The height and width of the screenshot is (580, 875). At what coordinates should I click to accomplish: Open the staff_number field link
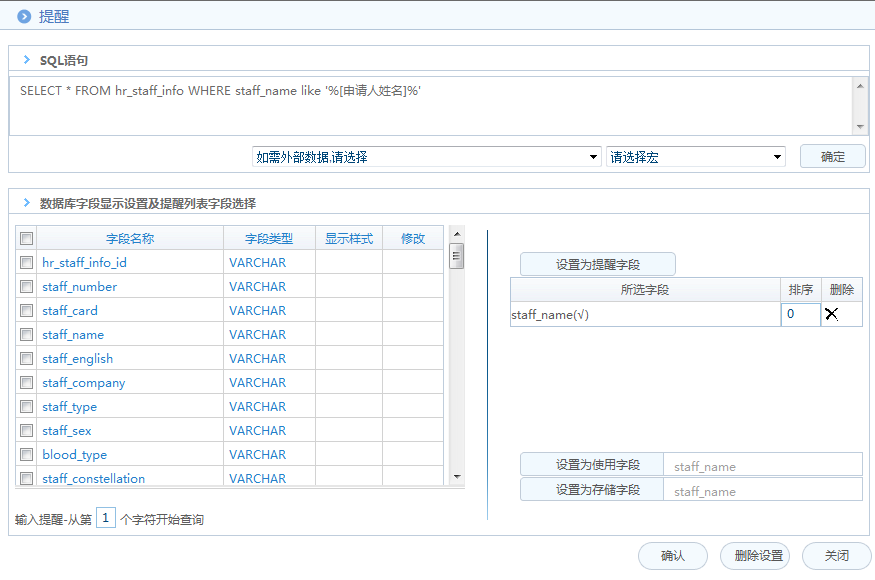(79, 286)
